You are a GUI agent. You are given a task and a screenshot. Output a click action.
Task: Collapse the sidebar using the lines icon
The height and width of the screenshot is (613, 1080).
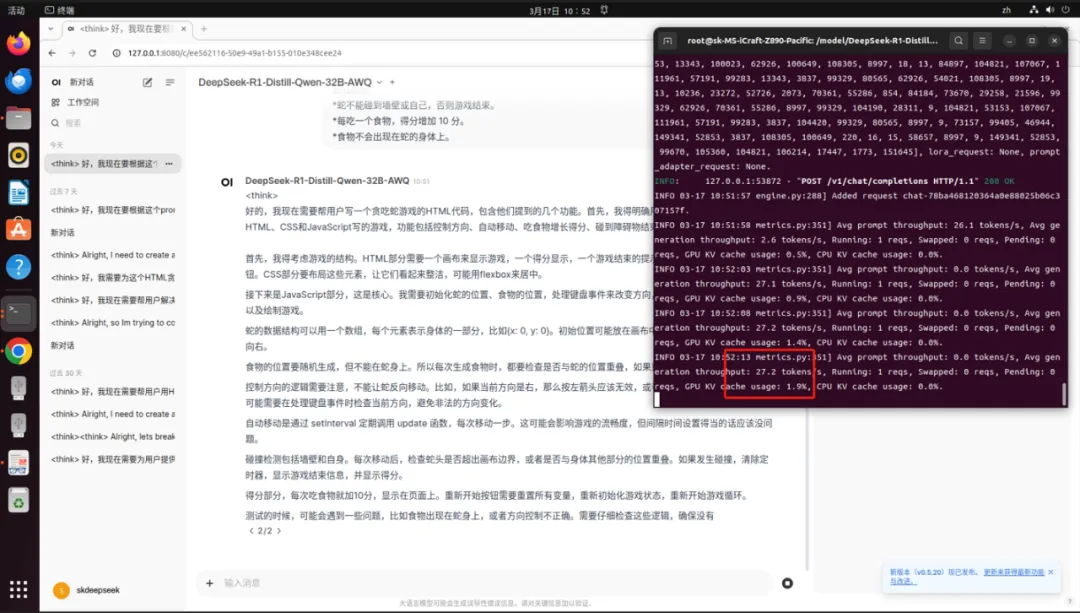[x=170, y=82]
